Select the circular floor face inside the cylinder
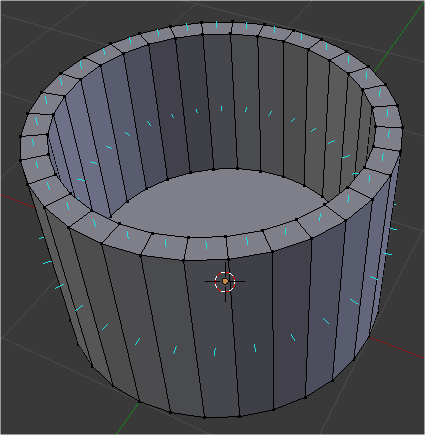 click(220, 203)
